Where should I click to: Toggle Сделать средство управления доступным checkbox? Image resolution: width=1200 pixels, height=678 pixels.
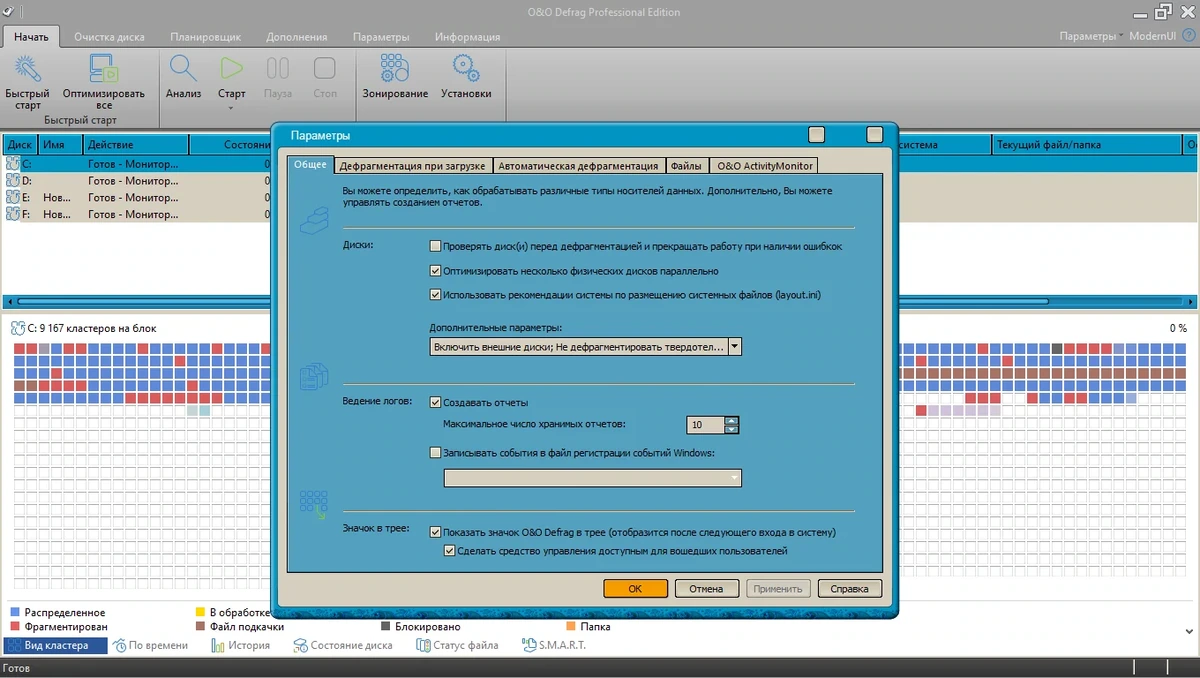coord(449,551)
